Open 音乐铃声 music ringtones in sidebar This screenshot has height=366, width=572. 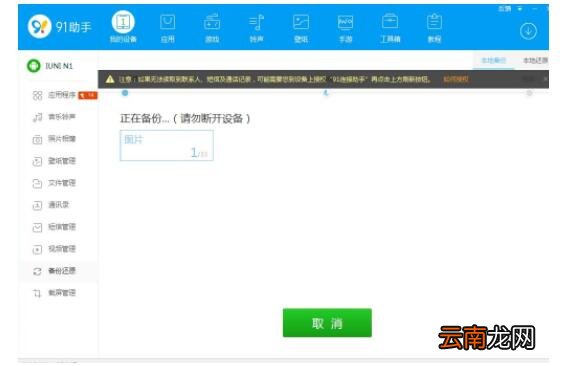tap(54, 117)
